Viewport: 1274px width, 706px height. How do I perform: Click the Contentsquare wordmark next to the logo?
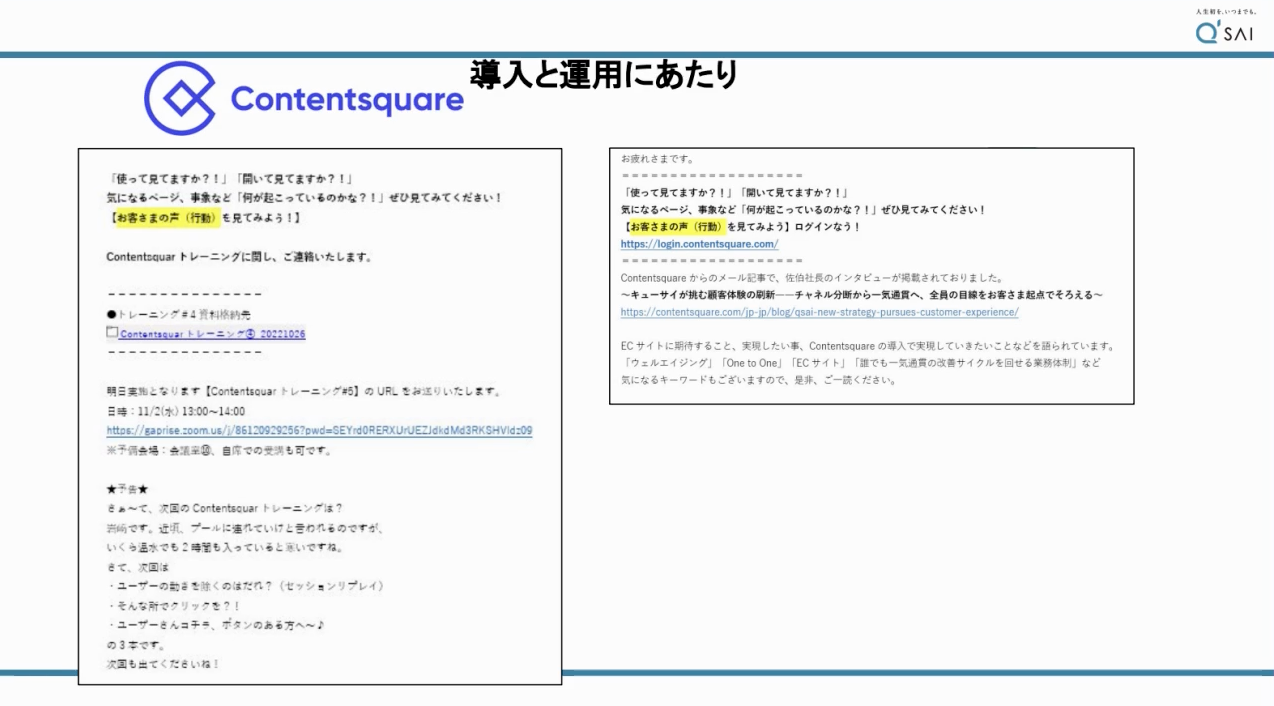point(344,100)
